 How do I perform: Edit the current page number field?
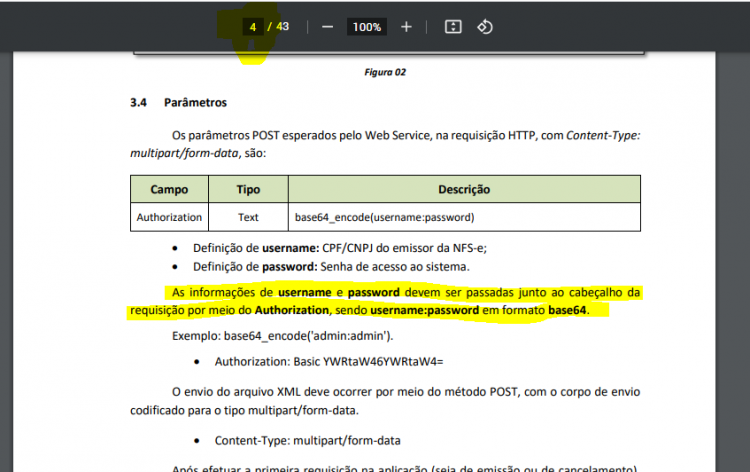pos(253,27)
